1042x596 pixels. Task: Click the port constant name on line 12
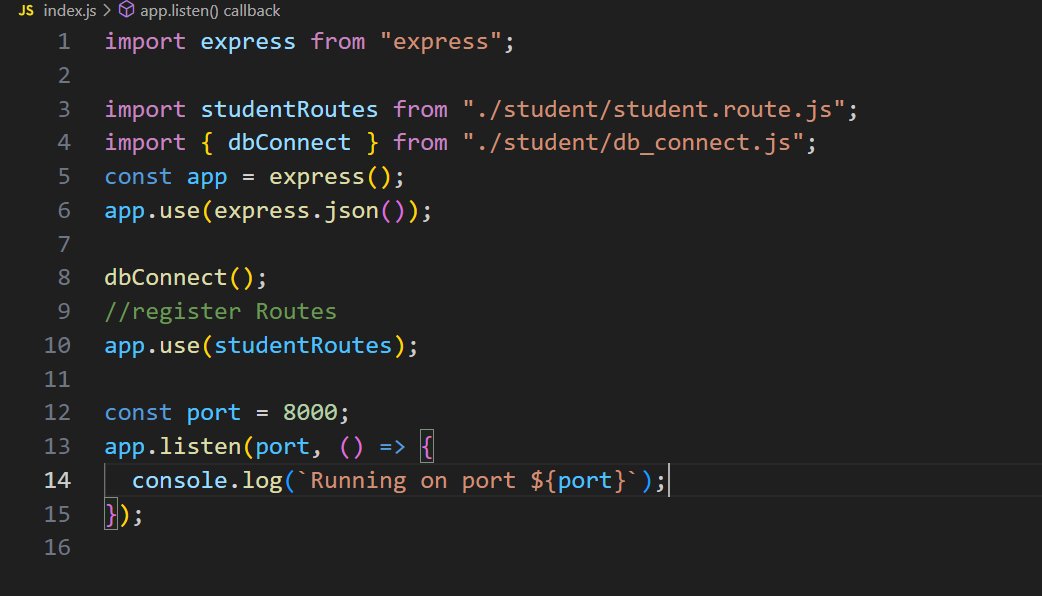[x=213, y=413]
